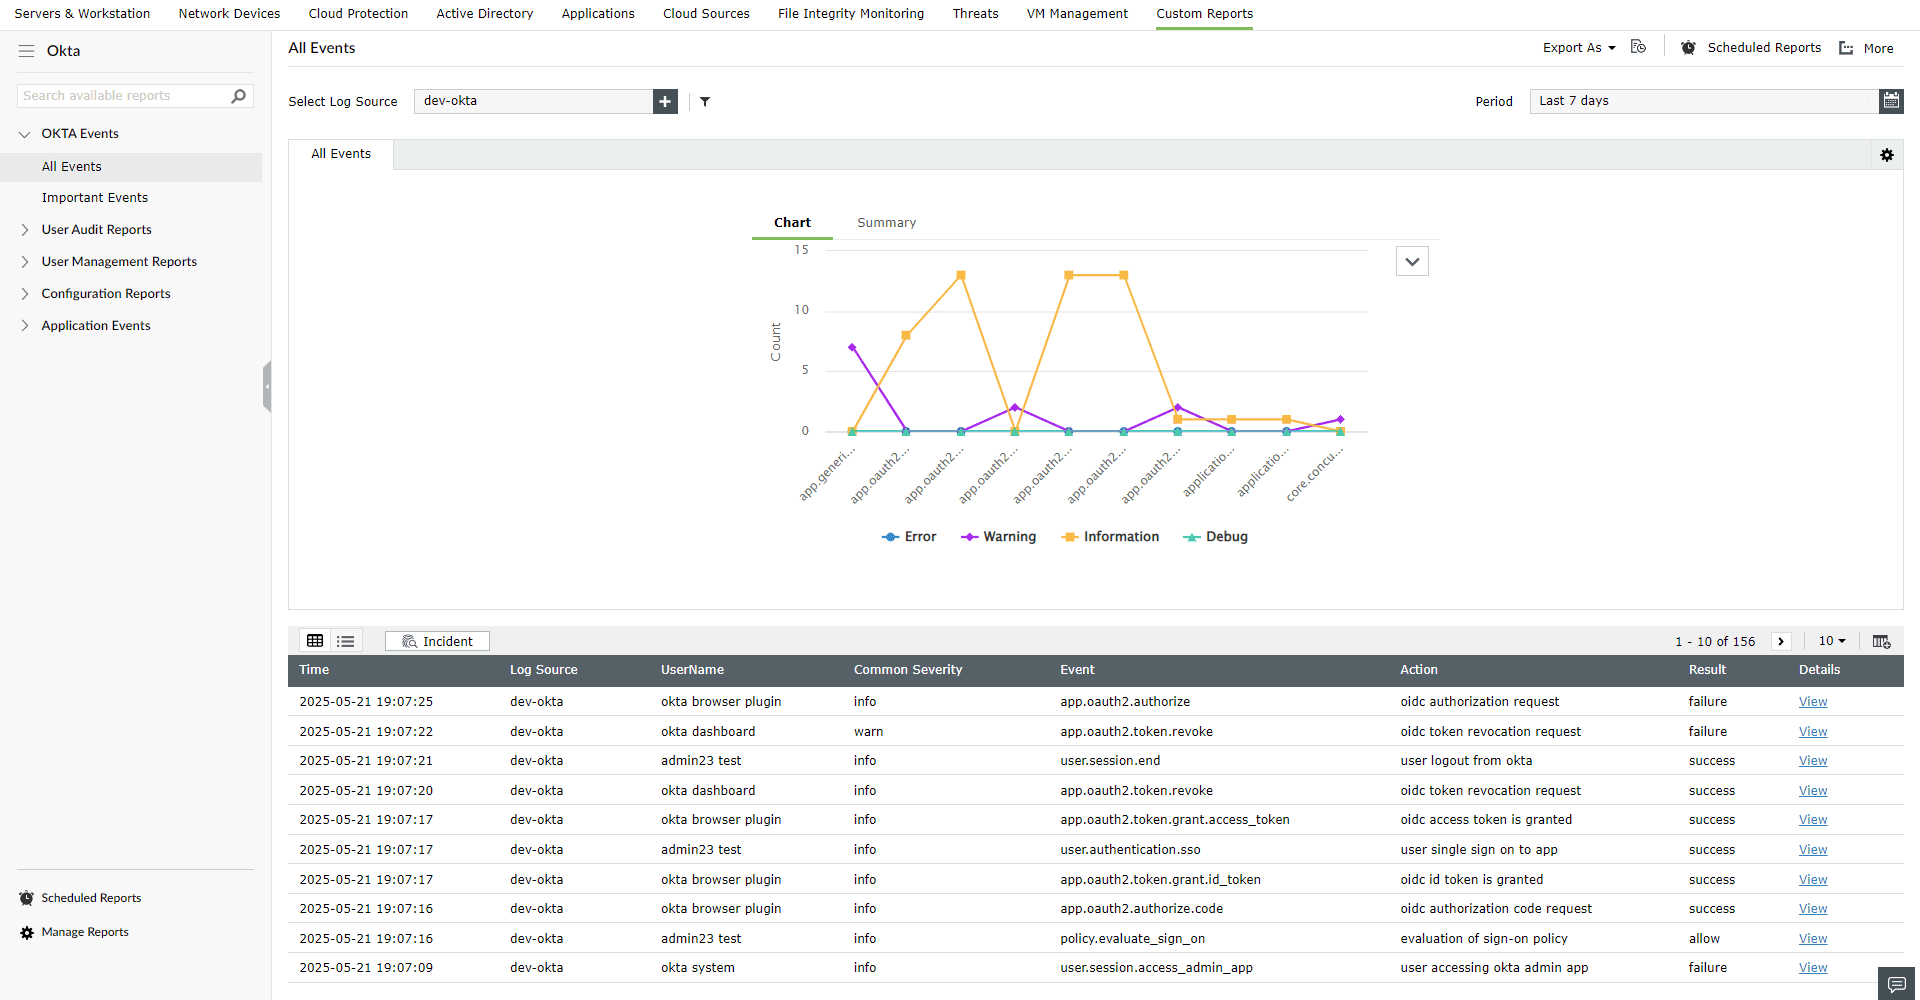Open the column chooser icon

tap(1881, 641)
